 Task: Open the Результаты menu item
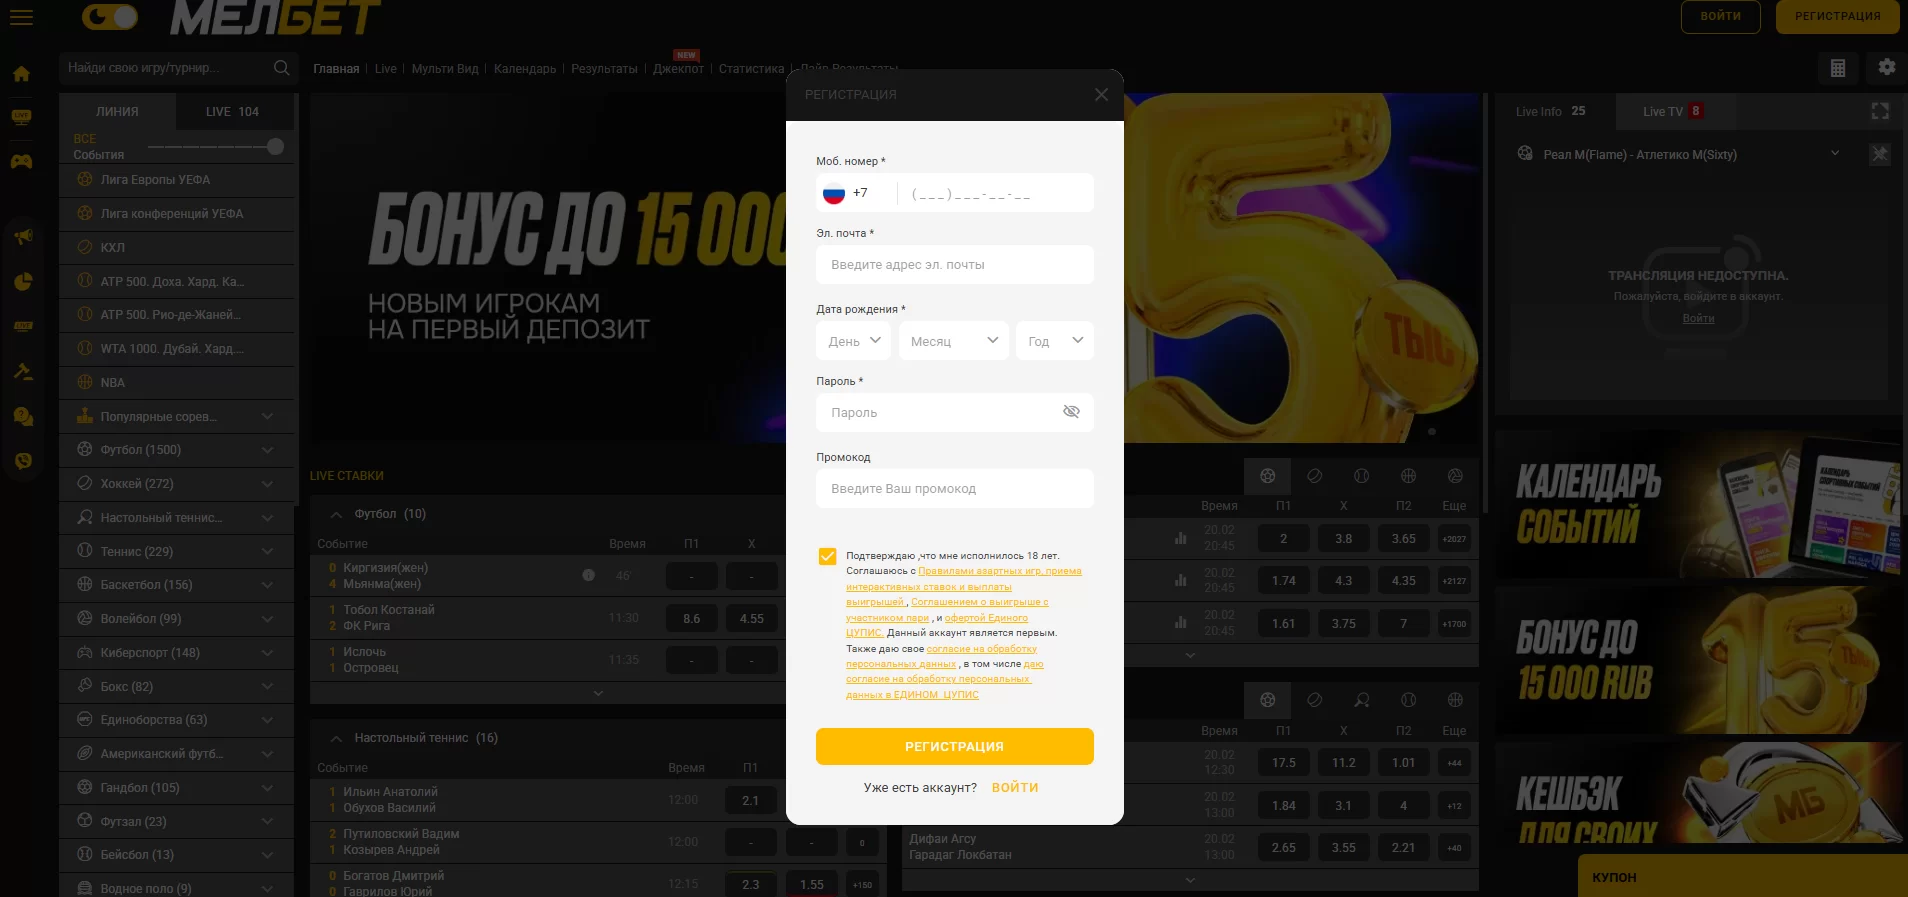pyautogui.click(x=604, y=69)
